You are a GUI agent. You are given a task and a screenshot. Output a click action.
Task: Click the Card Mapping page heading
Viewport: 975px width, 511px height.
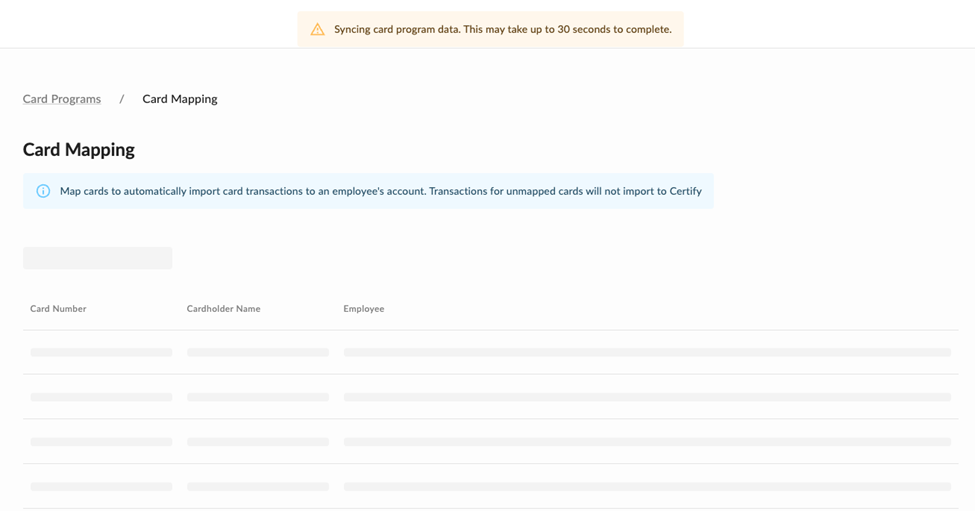click(x=79, y=150)
